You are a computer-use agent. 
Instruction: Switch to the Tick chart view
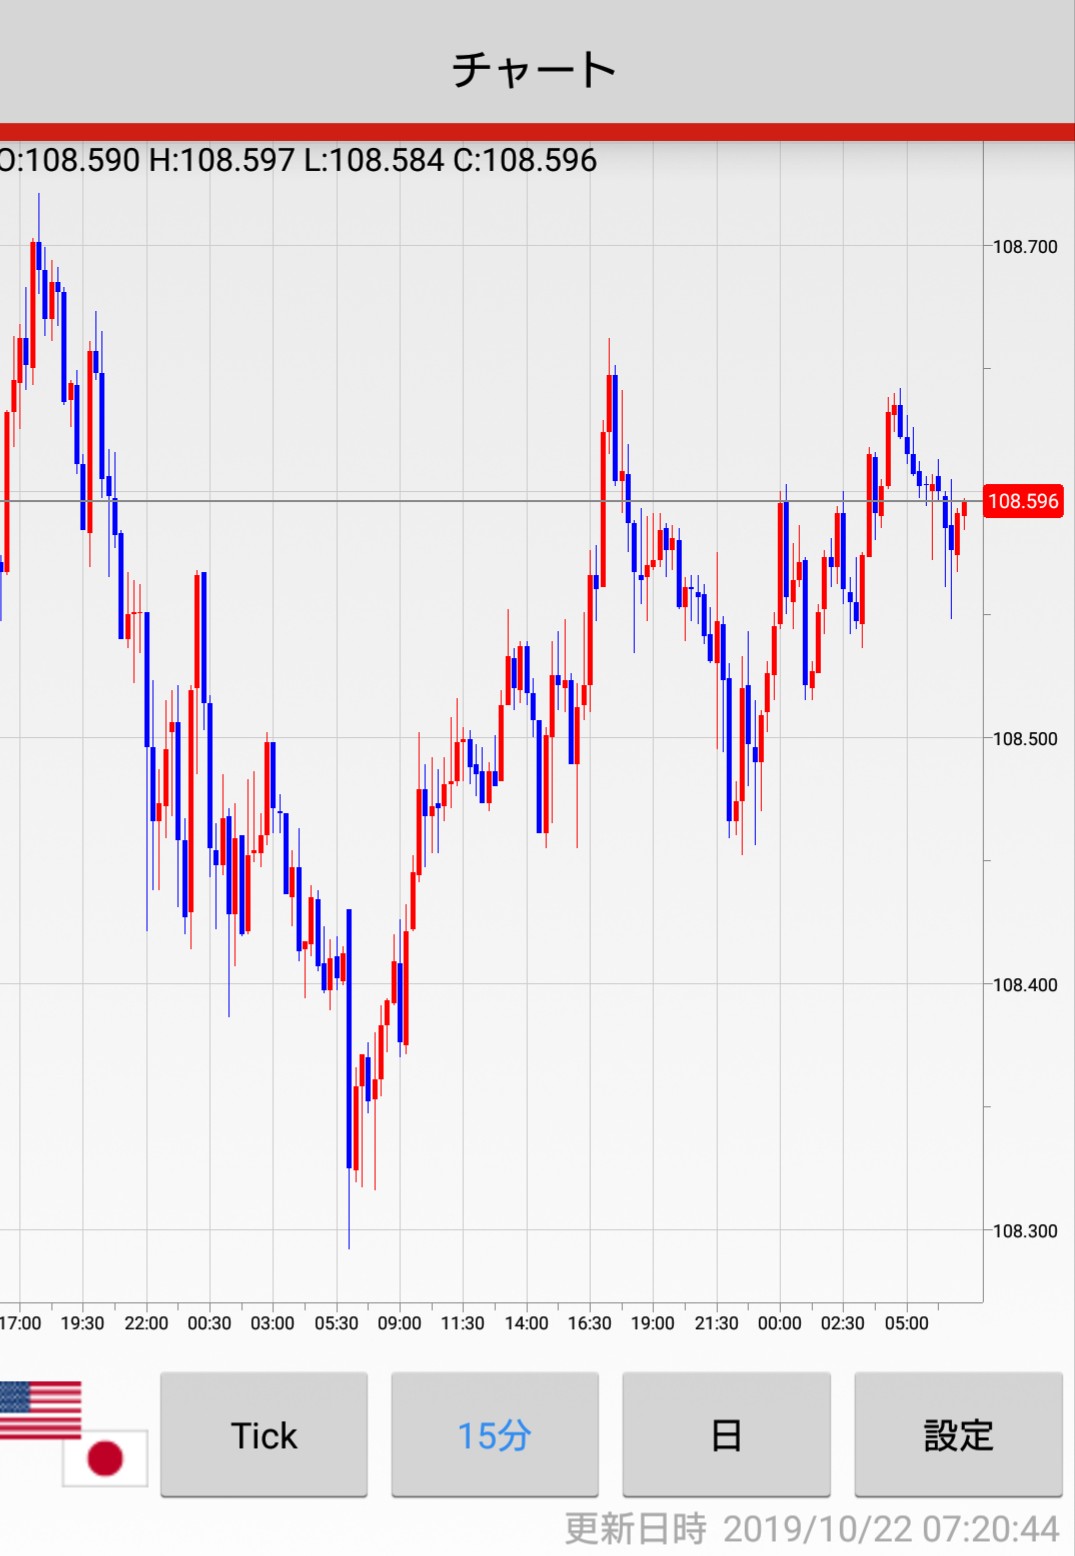coord(264,1435)
